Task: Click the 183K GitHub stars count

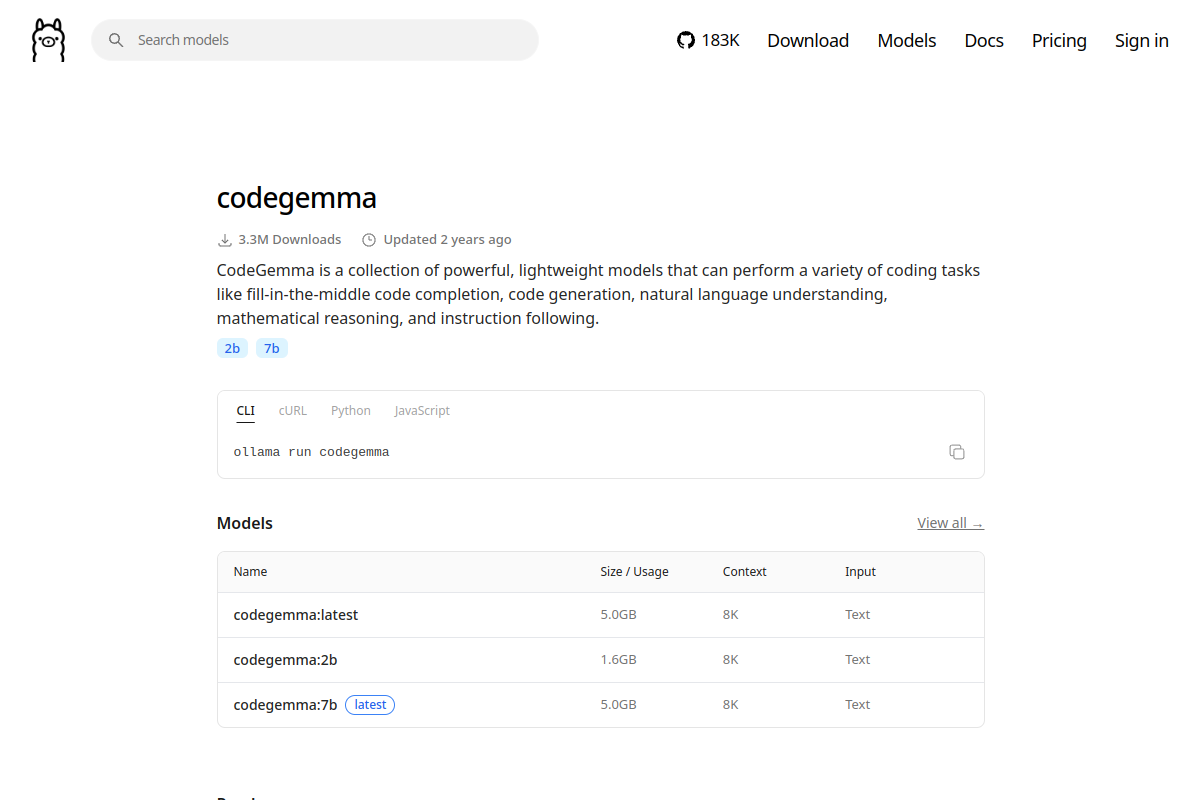Action: 720,40
